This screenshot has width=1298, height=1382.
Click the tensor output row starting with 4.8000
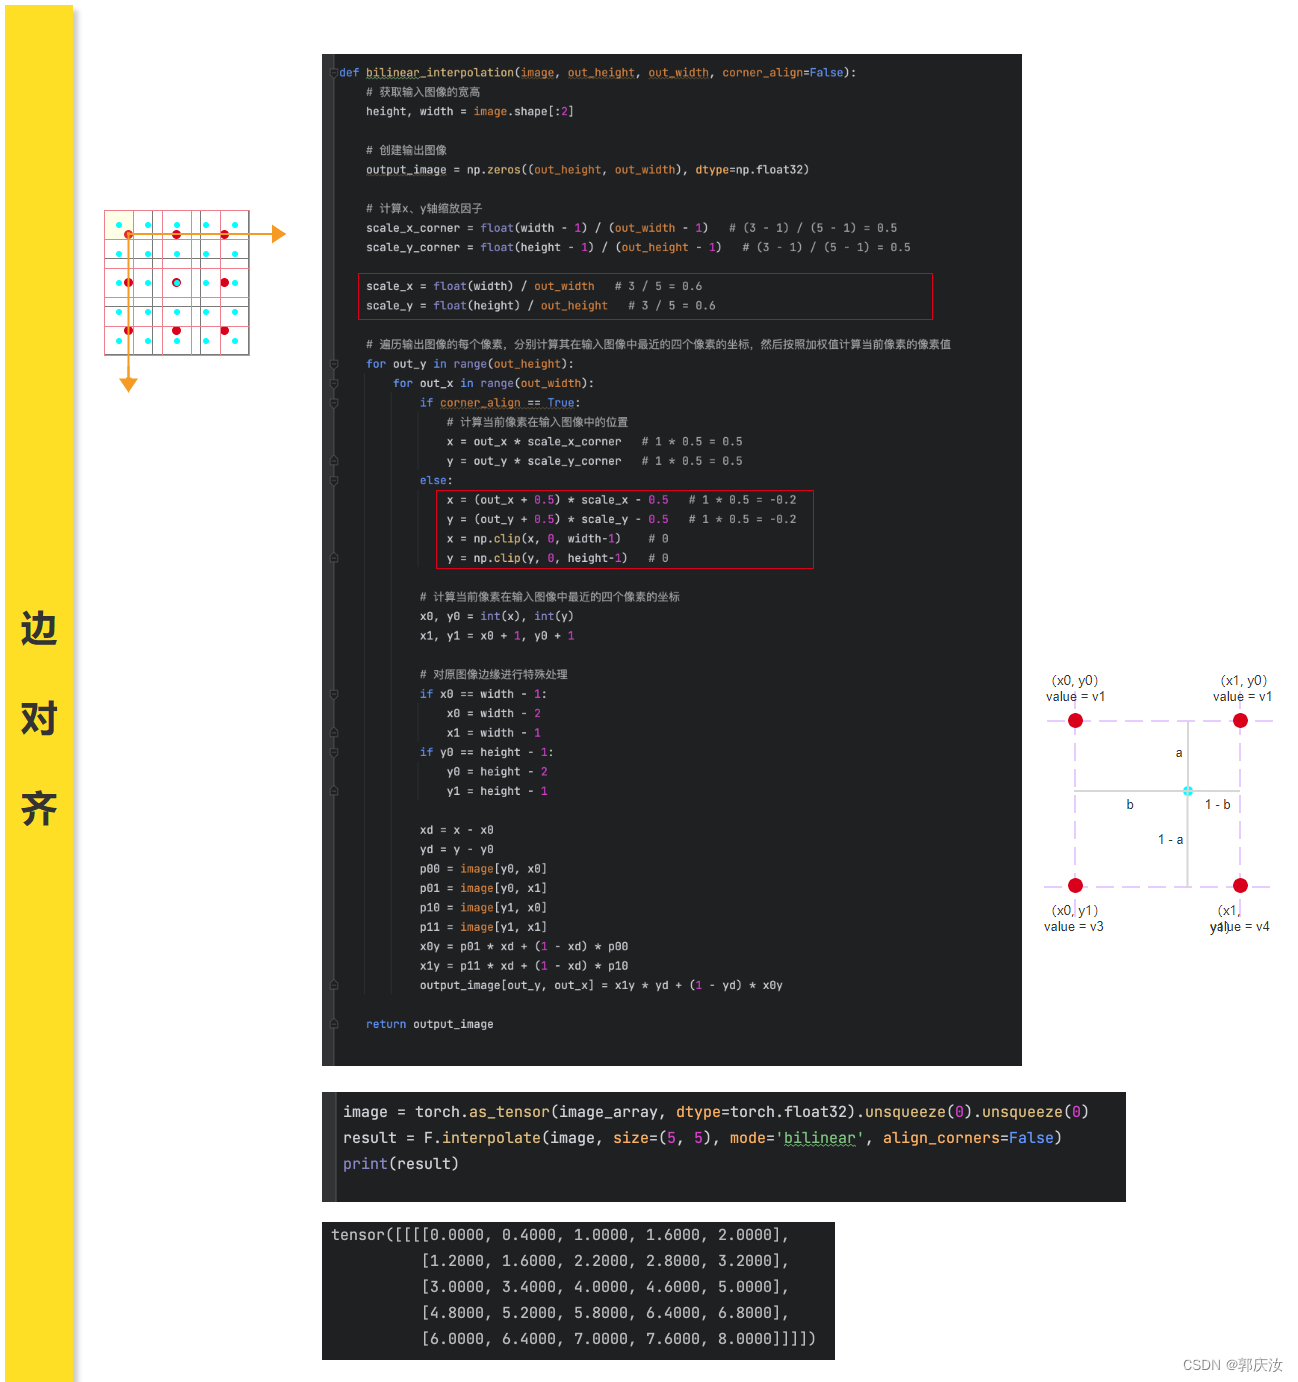[x=605, y=1313]
